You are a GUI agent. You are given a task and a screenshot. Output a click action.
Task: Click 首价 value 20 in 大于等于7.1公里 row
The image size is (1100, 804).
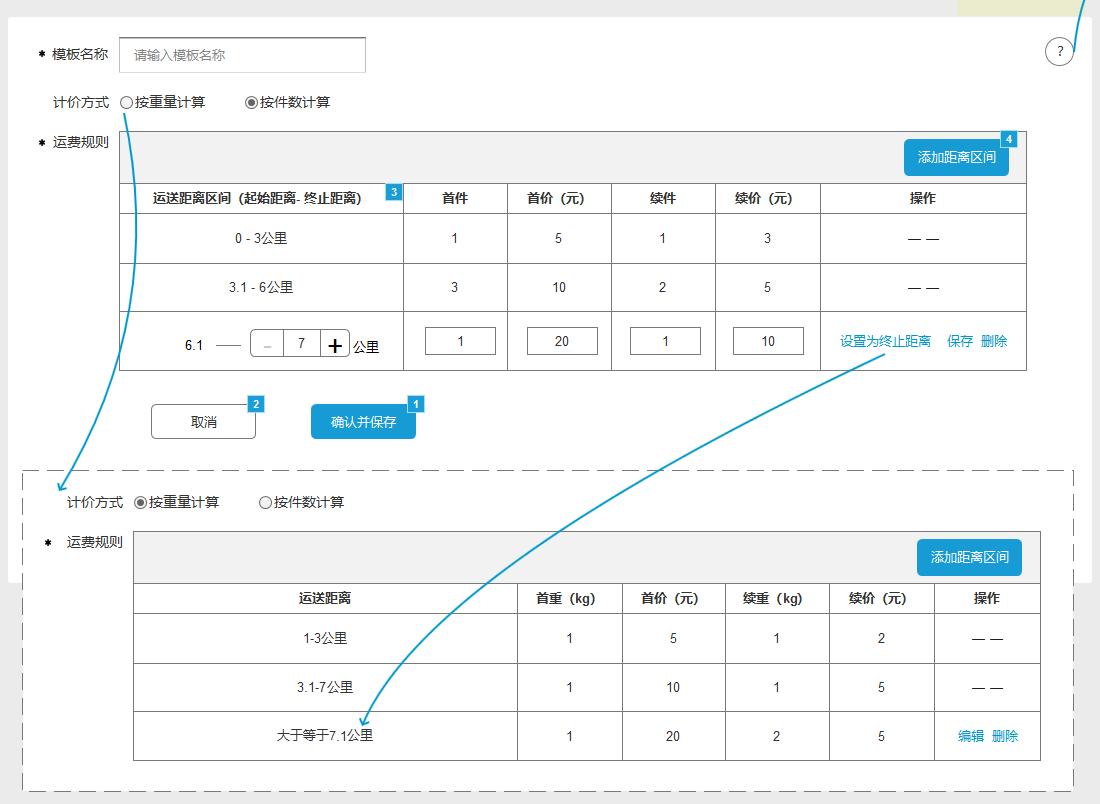tap(672, 736)
